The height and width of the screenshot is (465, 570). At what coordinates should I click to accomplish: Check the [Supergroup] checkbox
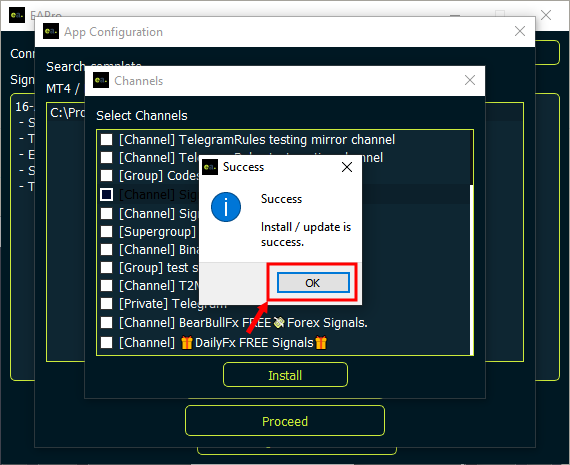pyautogui.click(x=107, y=231)
